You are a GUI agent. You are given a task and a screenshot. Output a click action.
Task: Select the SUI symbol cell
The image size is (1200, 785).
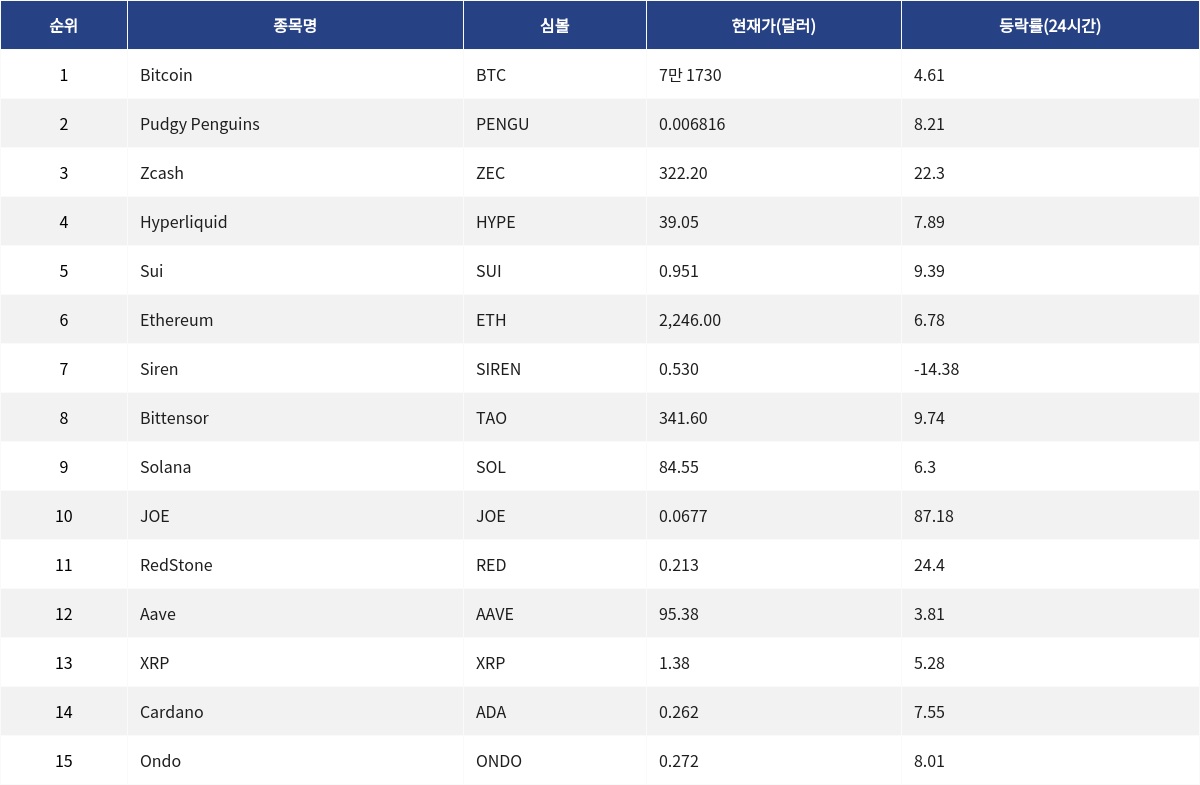(489, 271)
